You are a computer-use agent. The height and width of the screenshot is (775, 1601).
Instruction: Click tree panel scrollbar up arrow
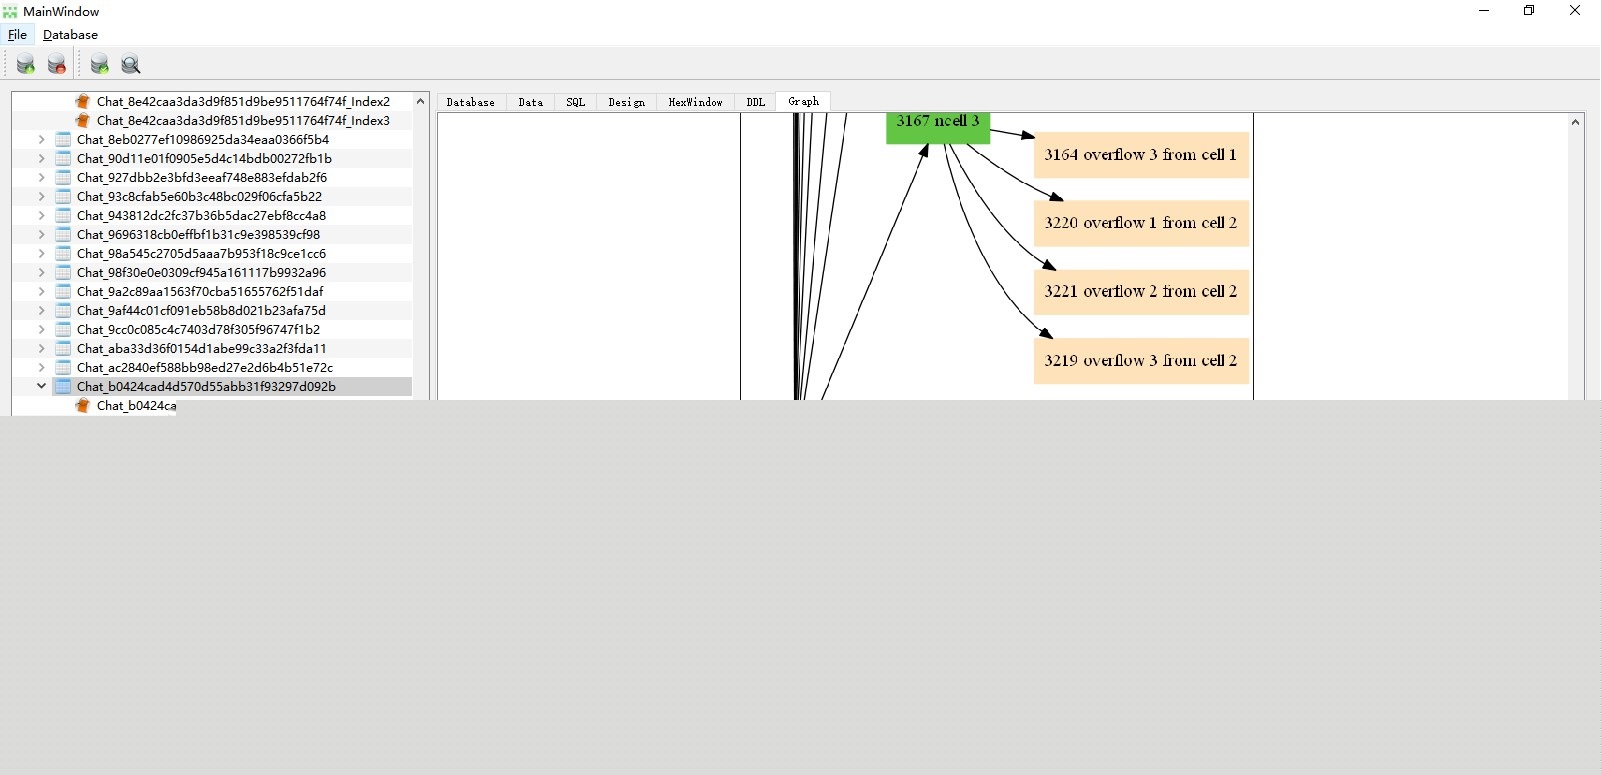[x=420, y=101]
